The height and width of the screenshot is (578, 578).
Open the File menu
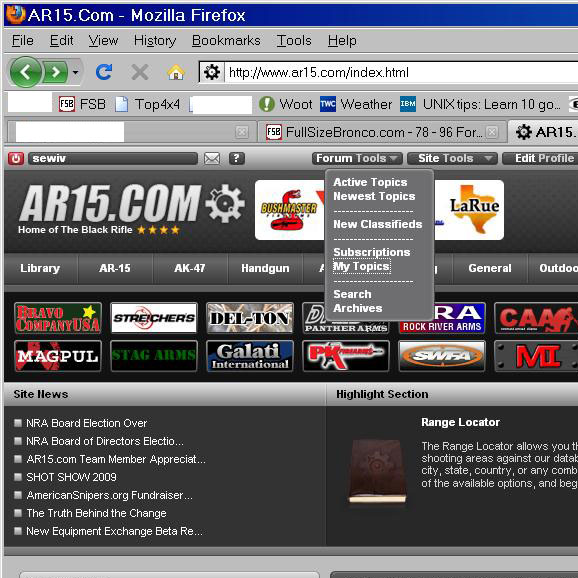[x=22, y=41]
